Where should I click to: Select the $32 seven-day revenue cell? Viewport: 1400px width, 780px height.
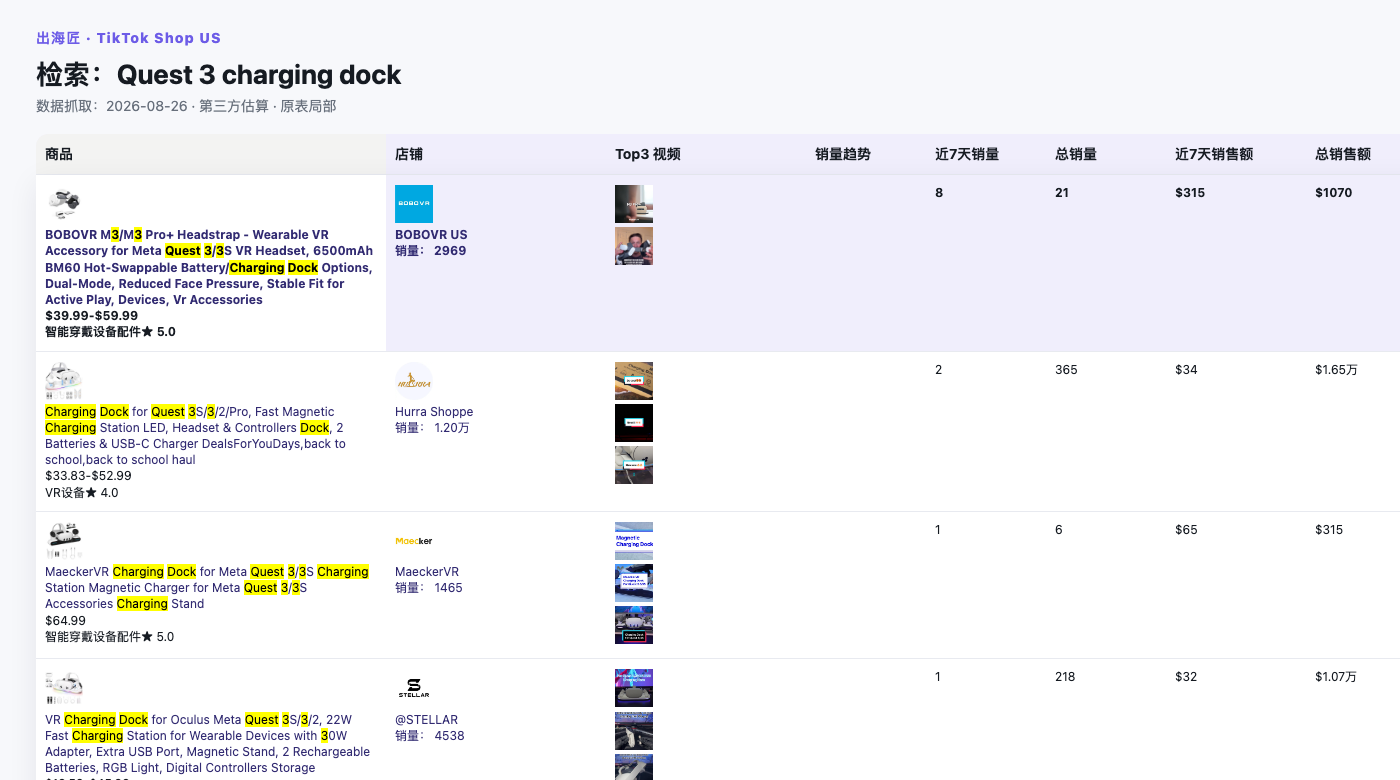(1186, 677)
